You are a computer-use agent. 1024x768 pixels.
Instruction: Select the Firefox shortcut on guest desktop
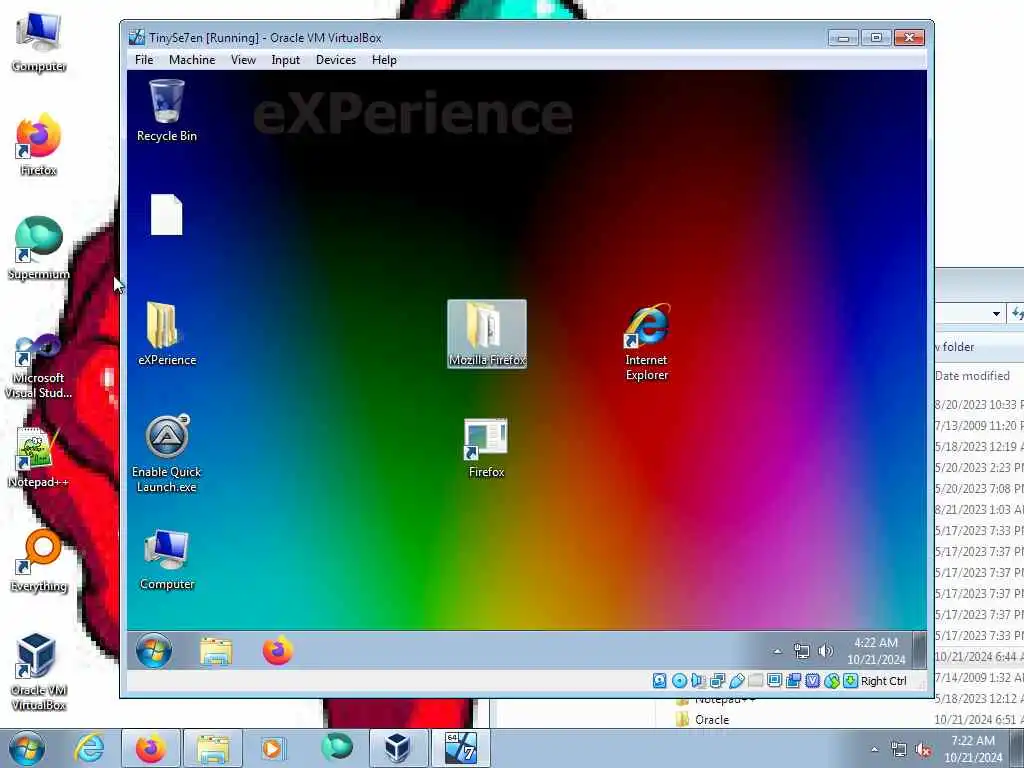click(486, 448)
